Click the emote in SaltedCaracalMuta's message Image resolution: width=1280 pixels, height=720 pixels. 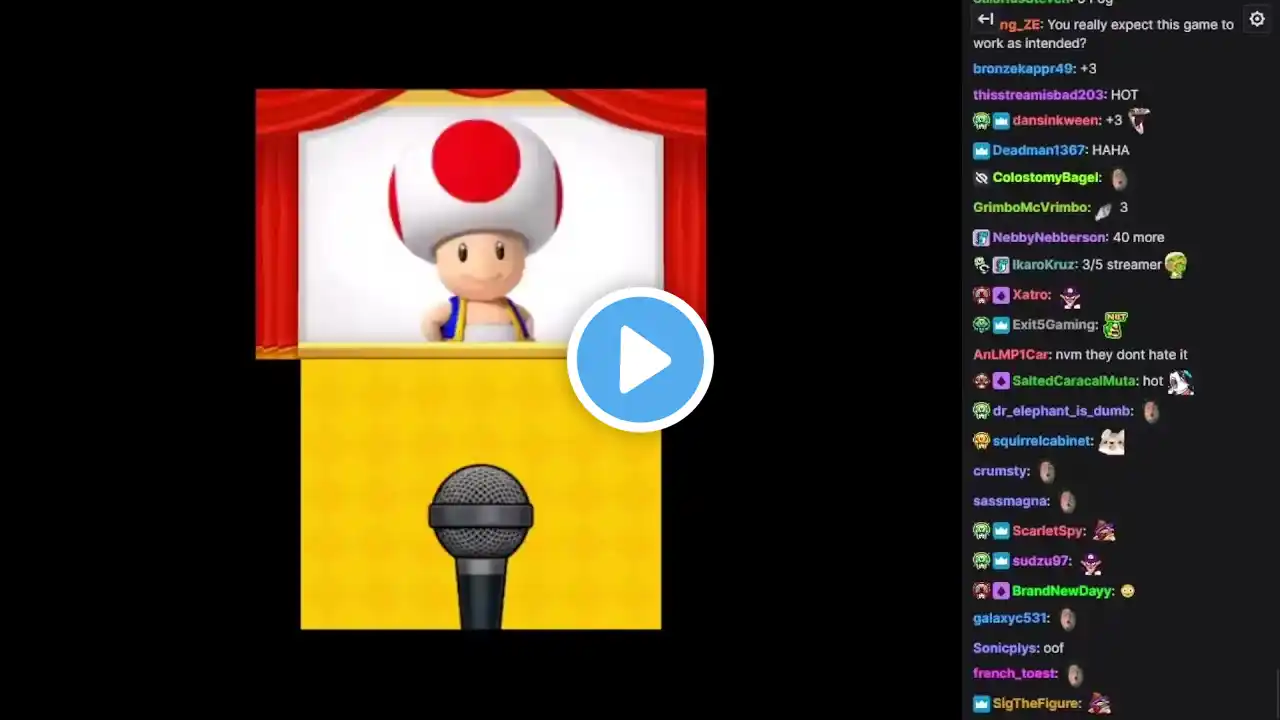point(1181,381)
